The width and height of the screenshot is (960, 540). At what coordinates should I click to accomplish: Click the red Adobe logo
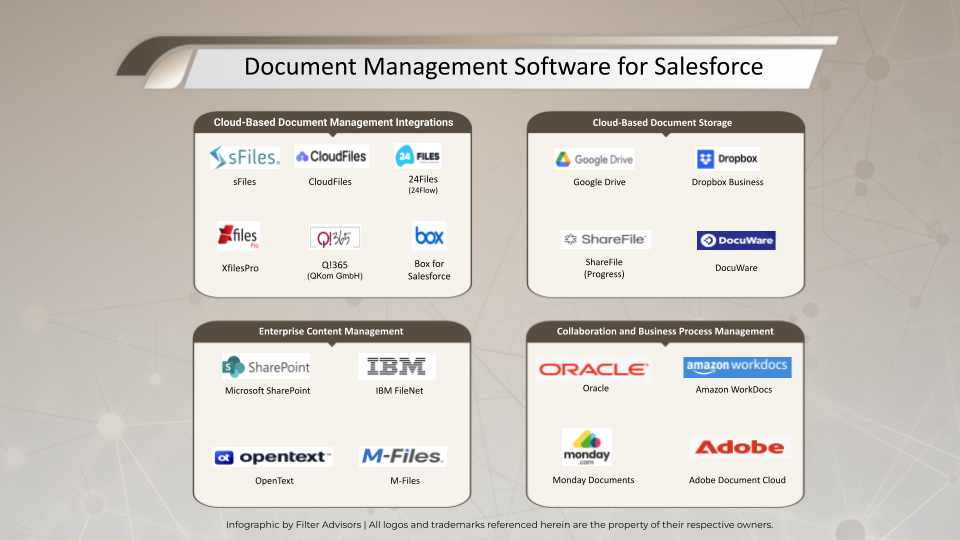tap(740, 447)
